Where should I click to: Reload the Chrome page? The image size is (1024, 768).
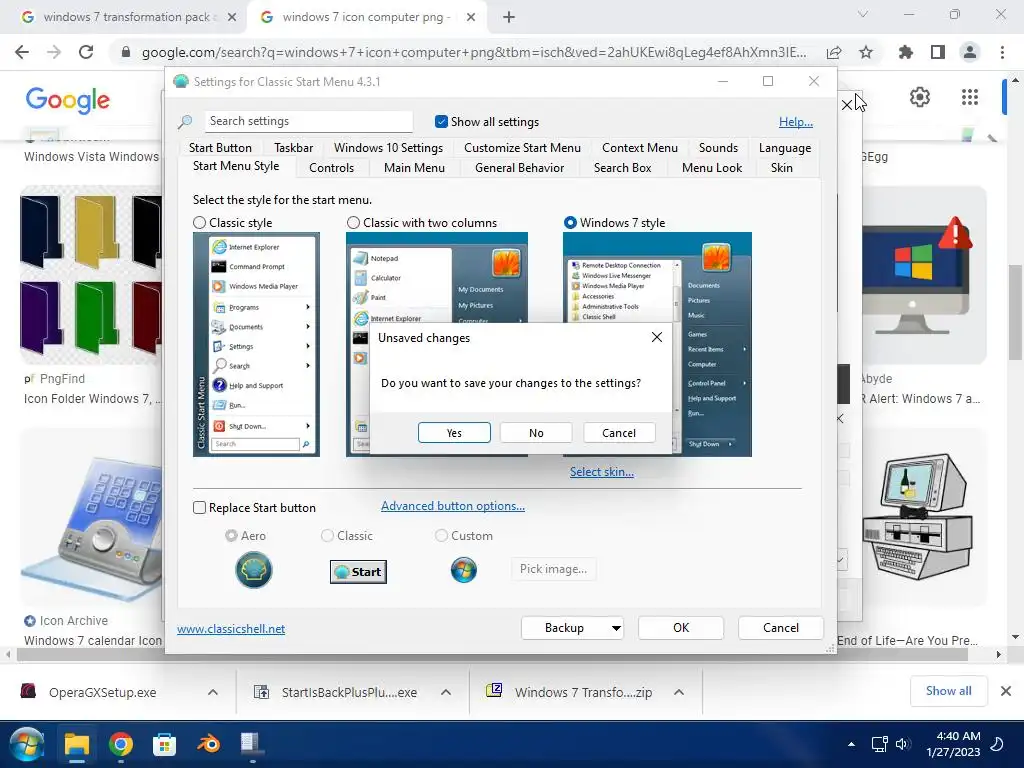(86, 52)
